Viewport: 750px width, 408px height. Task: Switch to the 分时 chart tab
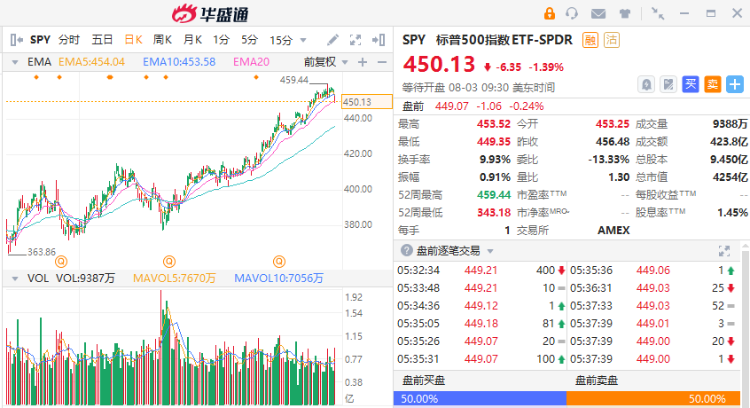coord(69,40)
